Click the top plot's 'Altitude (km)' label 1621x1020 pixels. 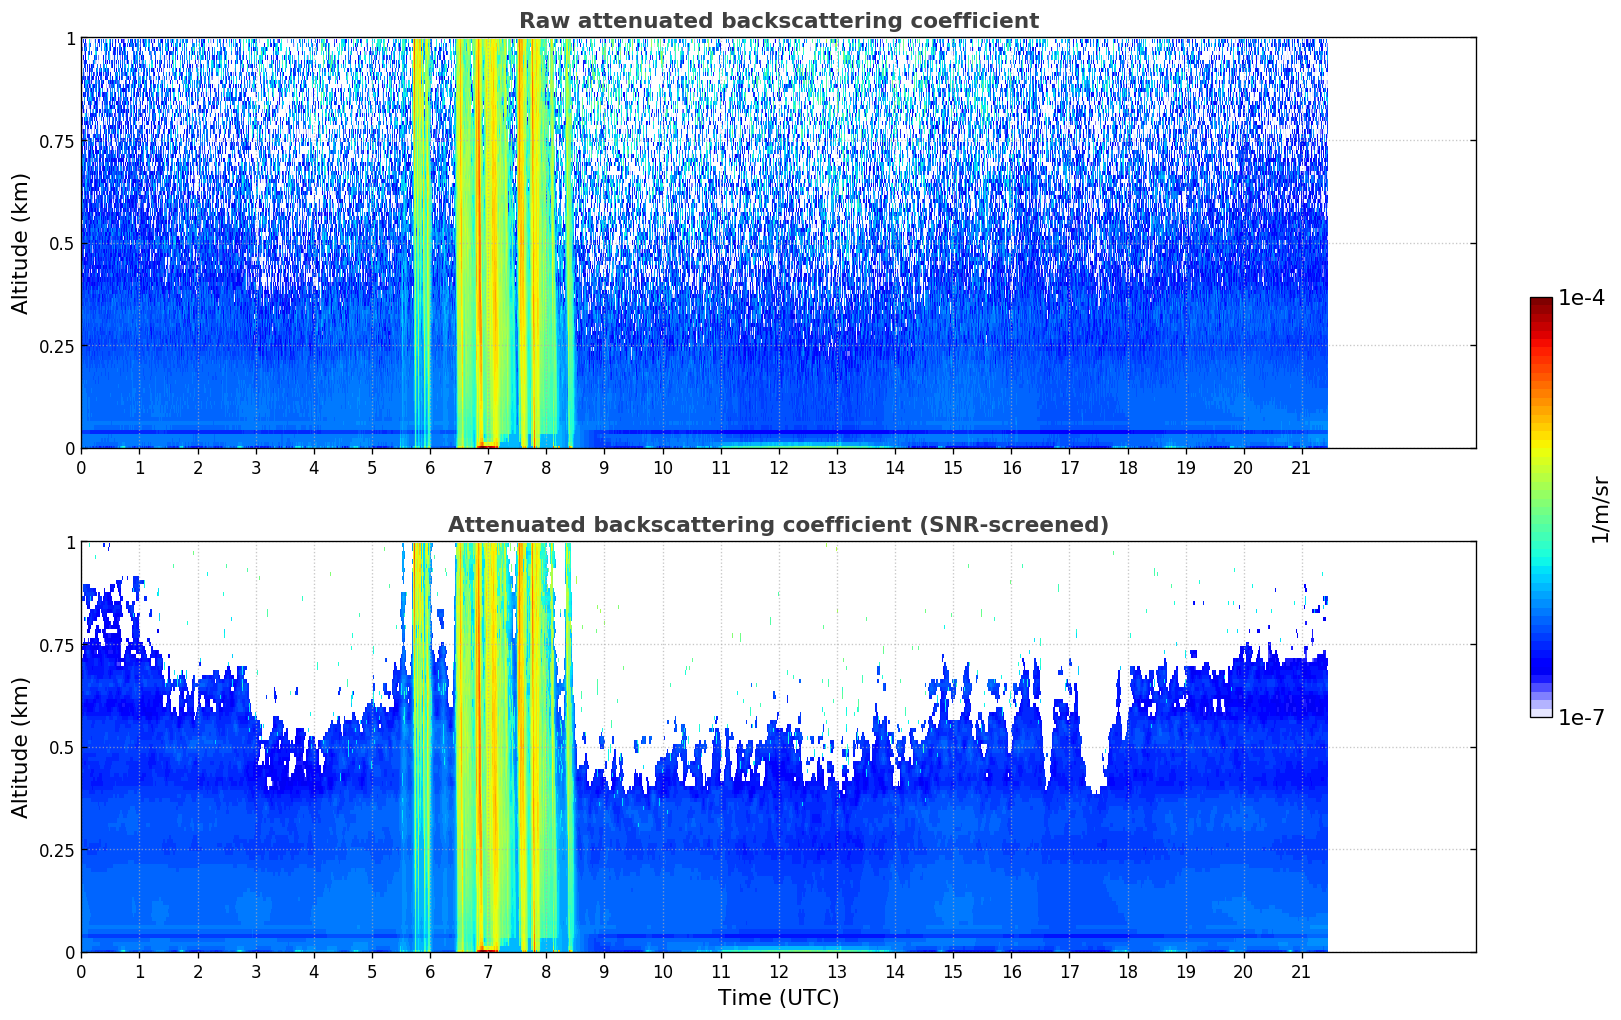pyautogui.click(x=21, y=243)
